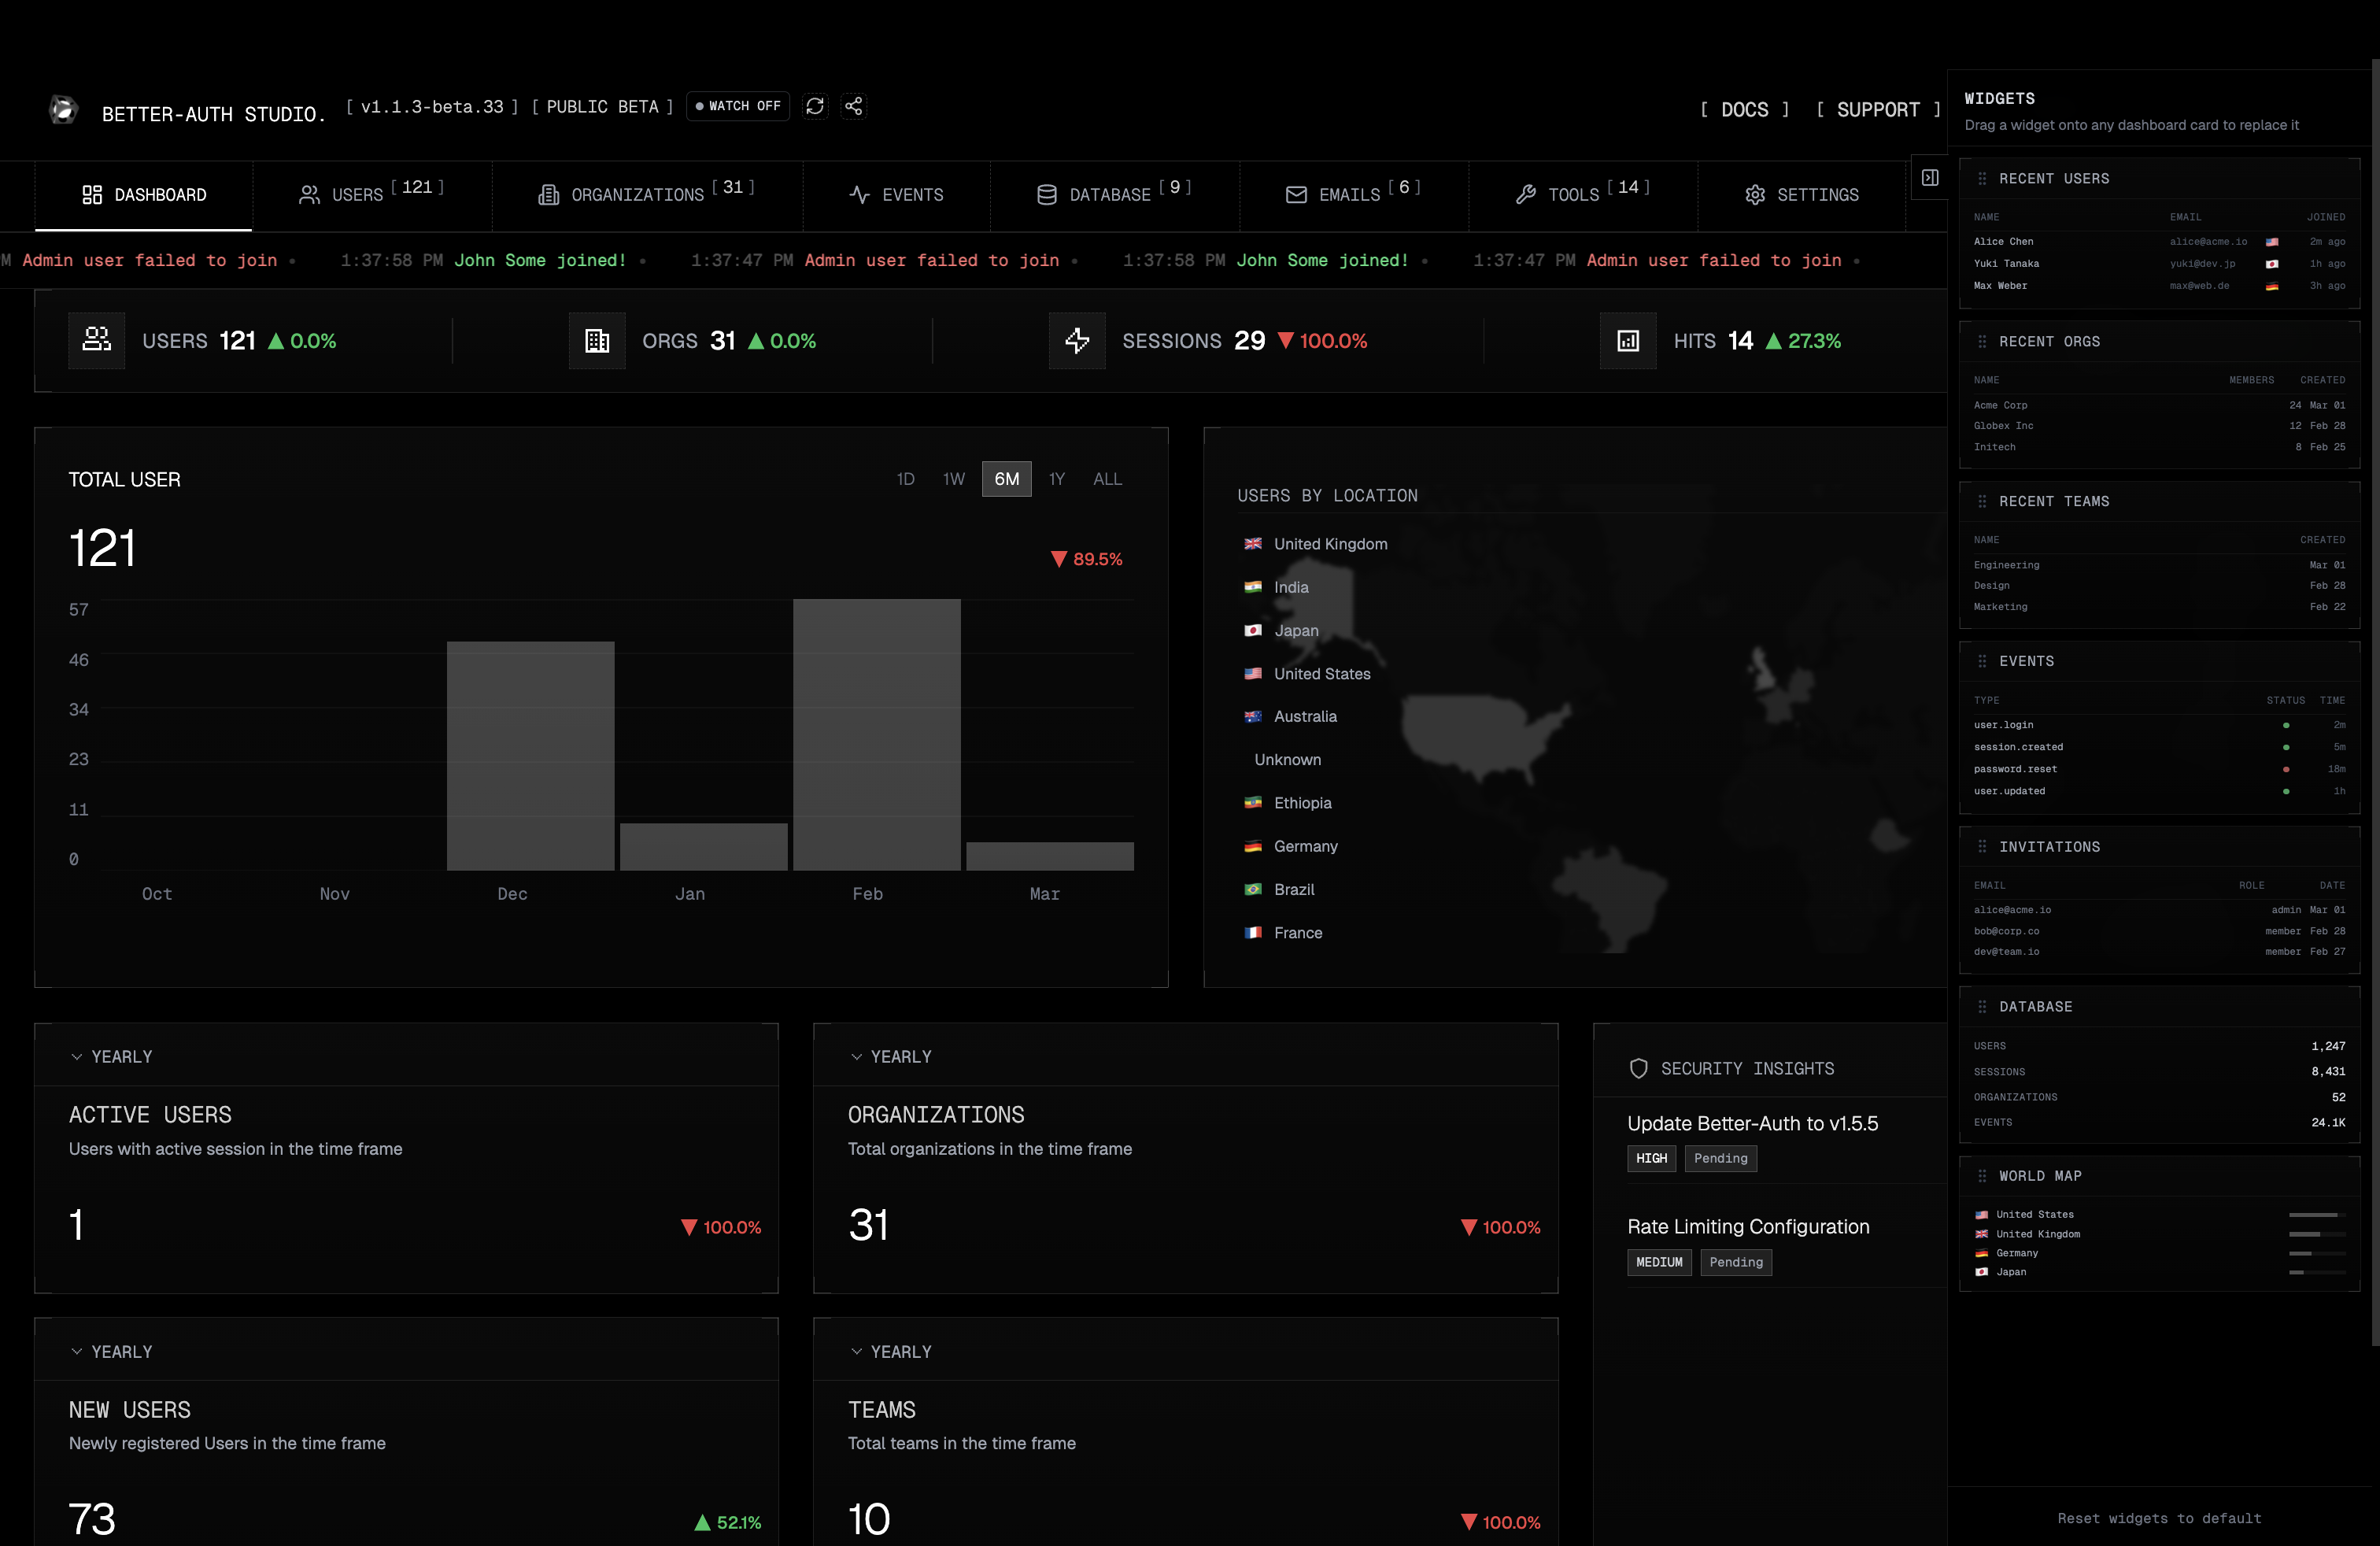Click the Organizations building icon
This screenshot has width=2380, height=1546.
pyautogui.click(x=549, y=195)
